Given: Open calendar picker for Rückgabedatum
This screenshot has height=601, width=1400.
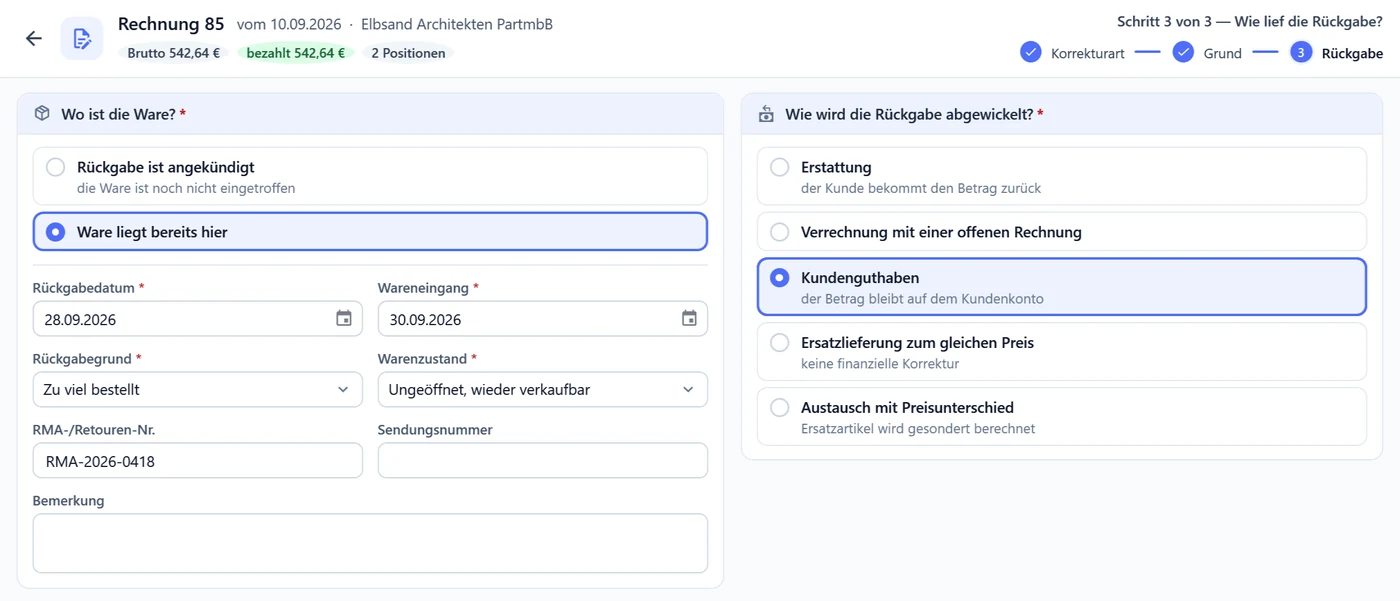Looking at the screenshot, I should pos(343,319).
